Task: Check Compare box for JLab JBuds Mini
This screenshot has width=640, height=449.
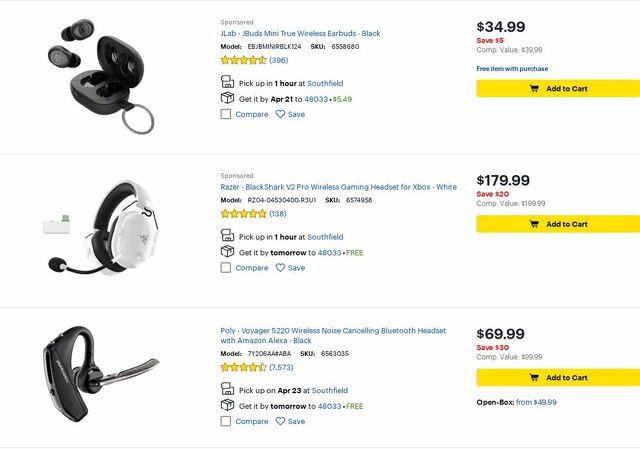Action: (x=226, y=114)
